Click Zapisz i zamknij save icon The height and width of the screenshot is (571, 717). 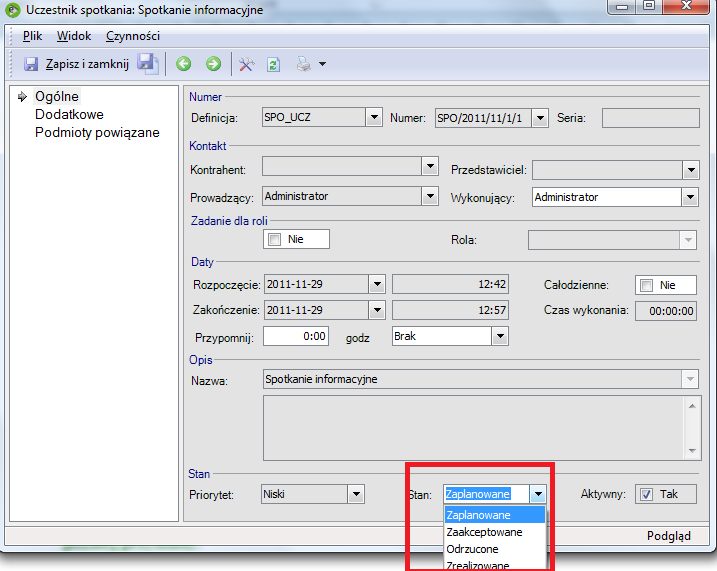pyautogui.click(x=31, y=64)
